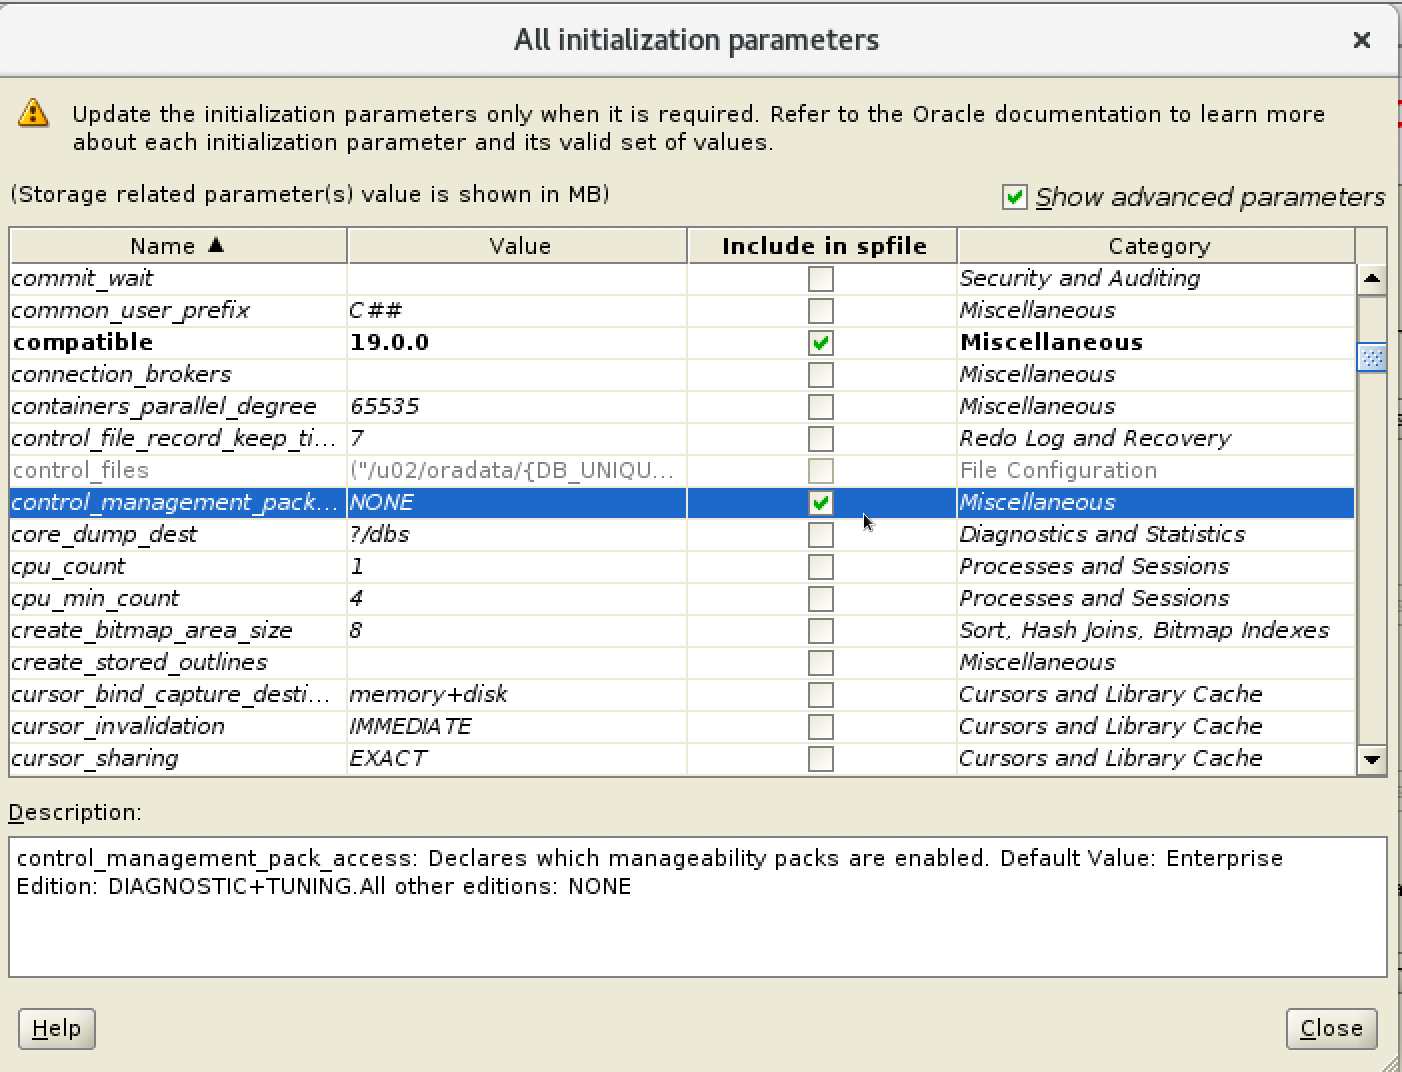Image resolution: width=1402 pixels, height=1072 pixels.
Task: Edit the ?/dbs value
Action: (x=517, y=534)
